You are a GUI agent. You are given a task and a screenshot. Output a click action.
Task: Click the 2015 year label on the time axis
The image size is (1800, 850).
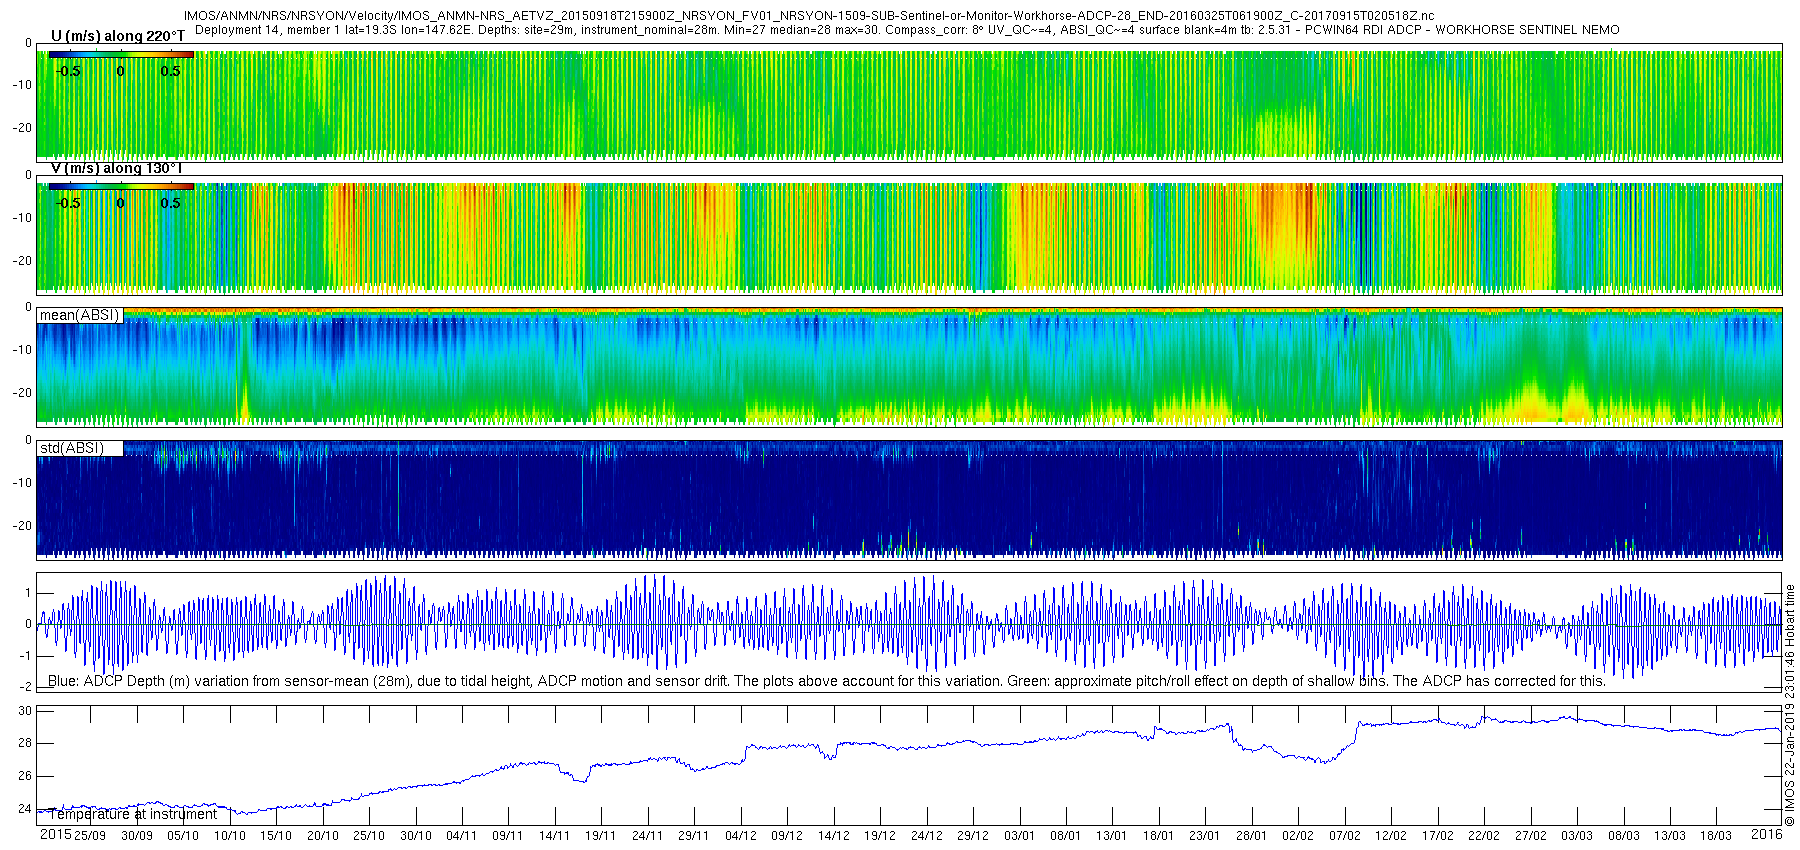55,834
